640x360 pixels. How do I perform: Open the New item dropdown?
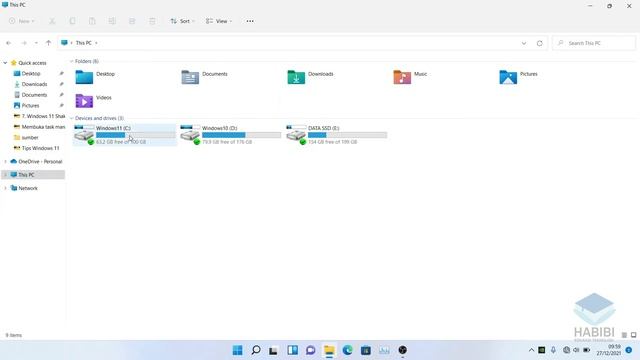coord(22,21)
